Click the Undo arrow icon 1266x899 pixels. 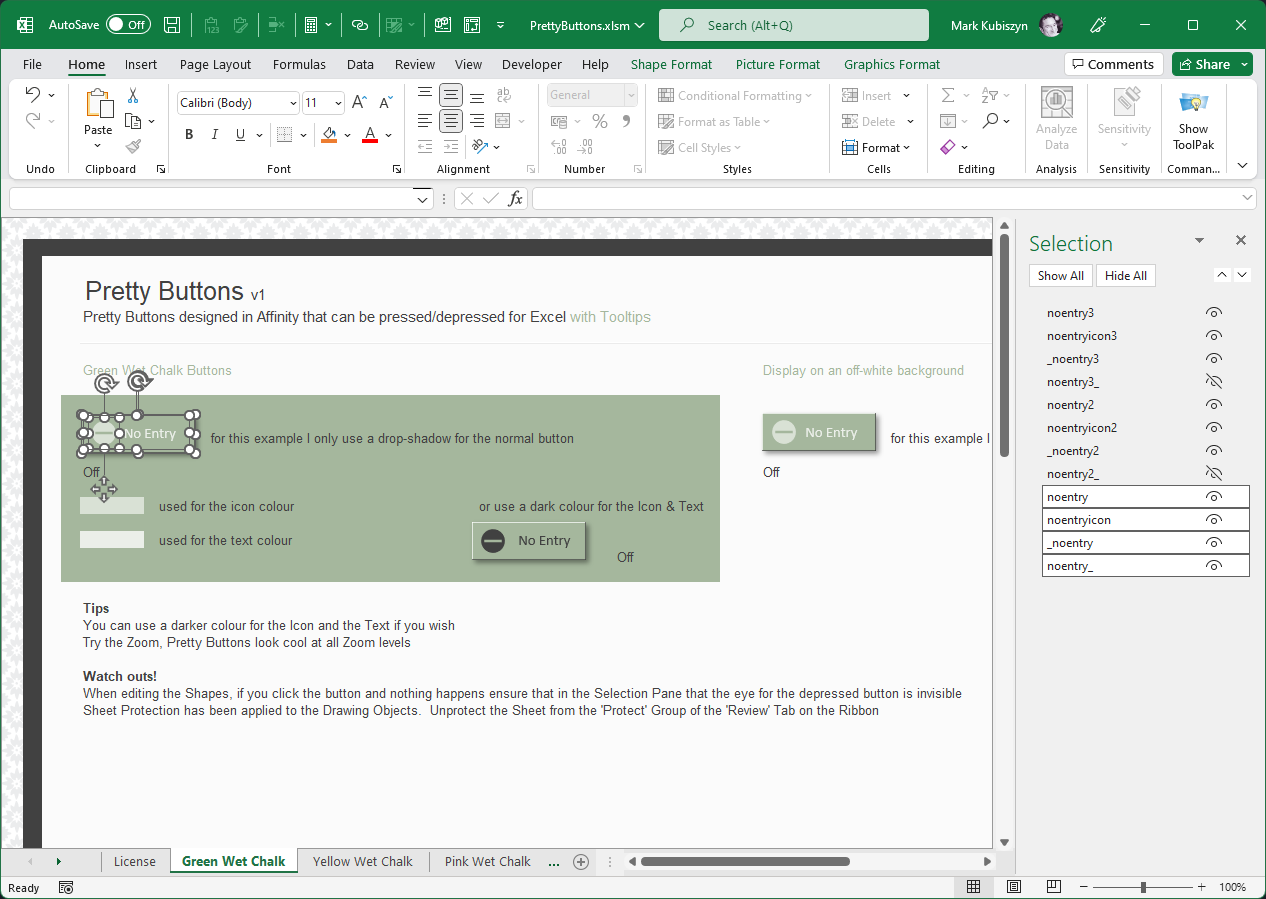(33, 95)
